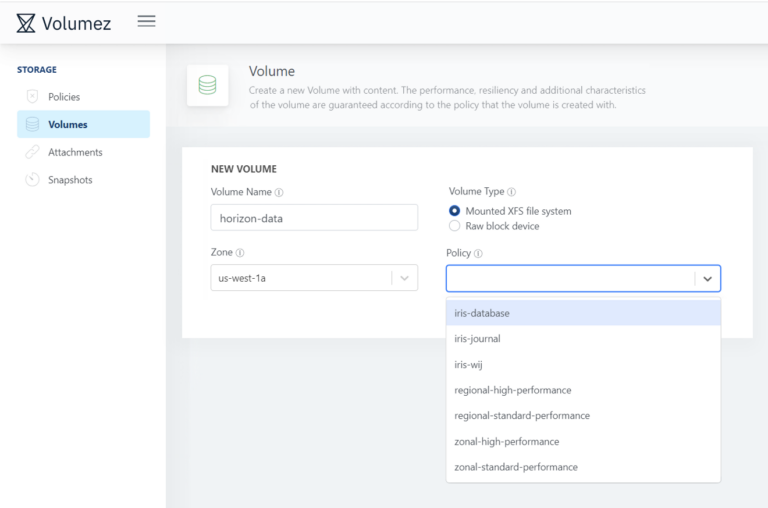Screen dimensions: 768x508
Task: Click info icon next to Volume Name
Action: [279, 193]
